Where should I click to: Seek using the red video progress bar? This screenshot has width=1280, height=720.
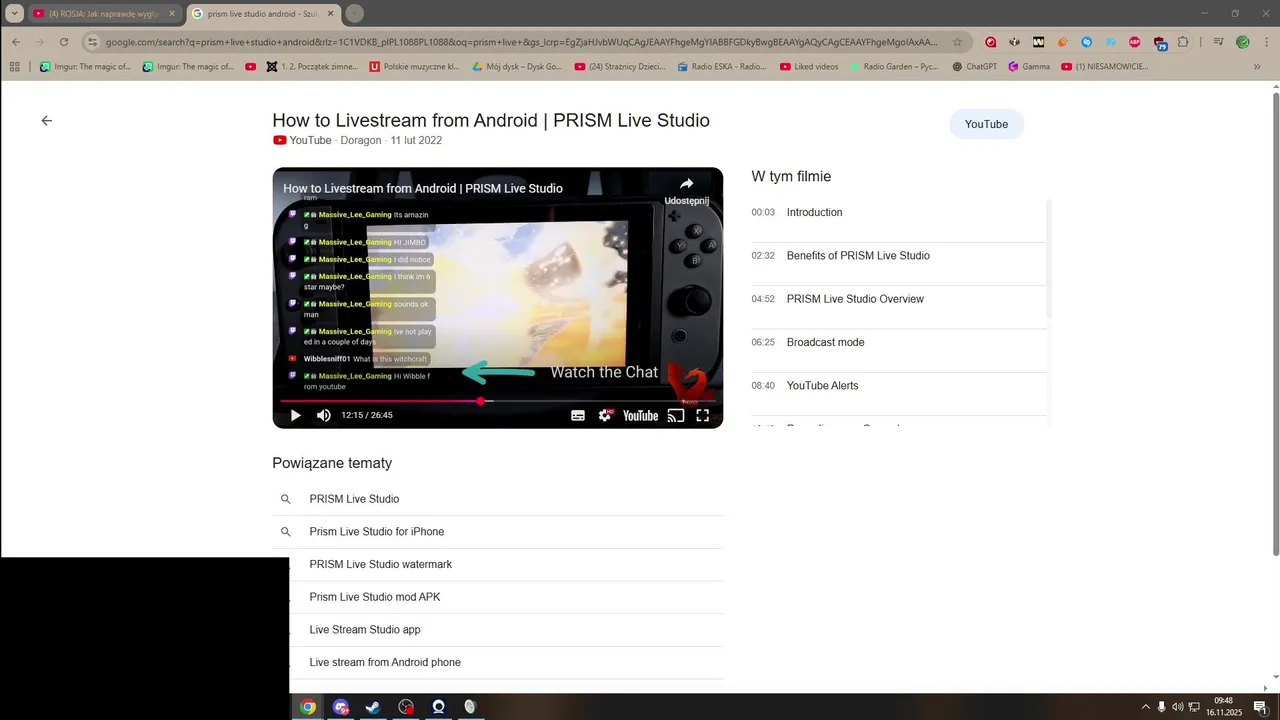tap(498, 401)
